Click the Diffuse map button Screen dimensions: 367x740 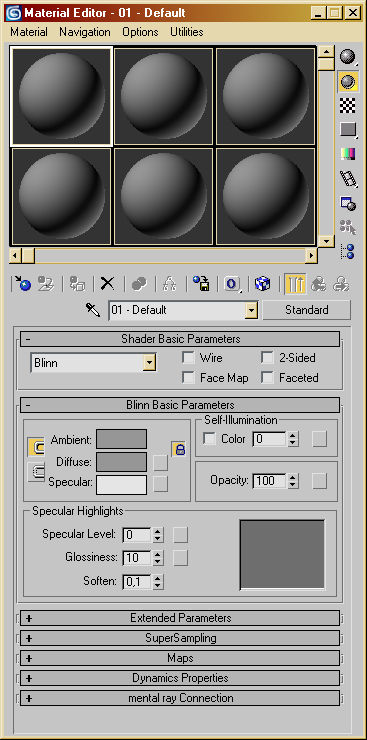click(x=160, y=462)
